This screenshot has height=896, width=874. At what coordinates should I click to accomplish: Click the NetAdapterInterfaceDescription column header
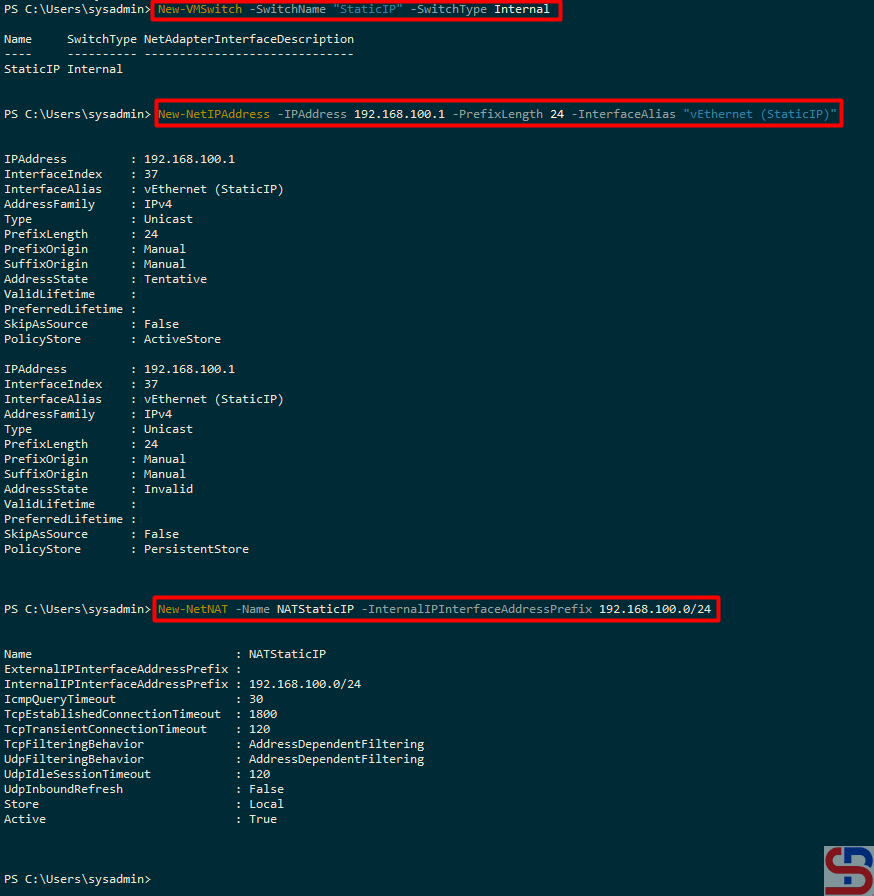tap(248, 39)
